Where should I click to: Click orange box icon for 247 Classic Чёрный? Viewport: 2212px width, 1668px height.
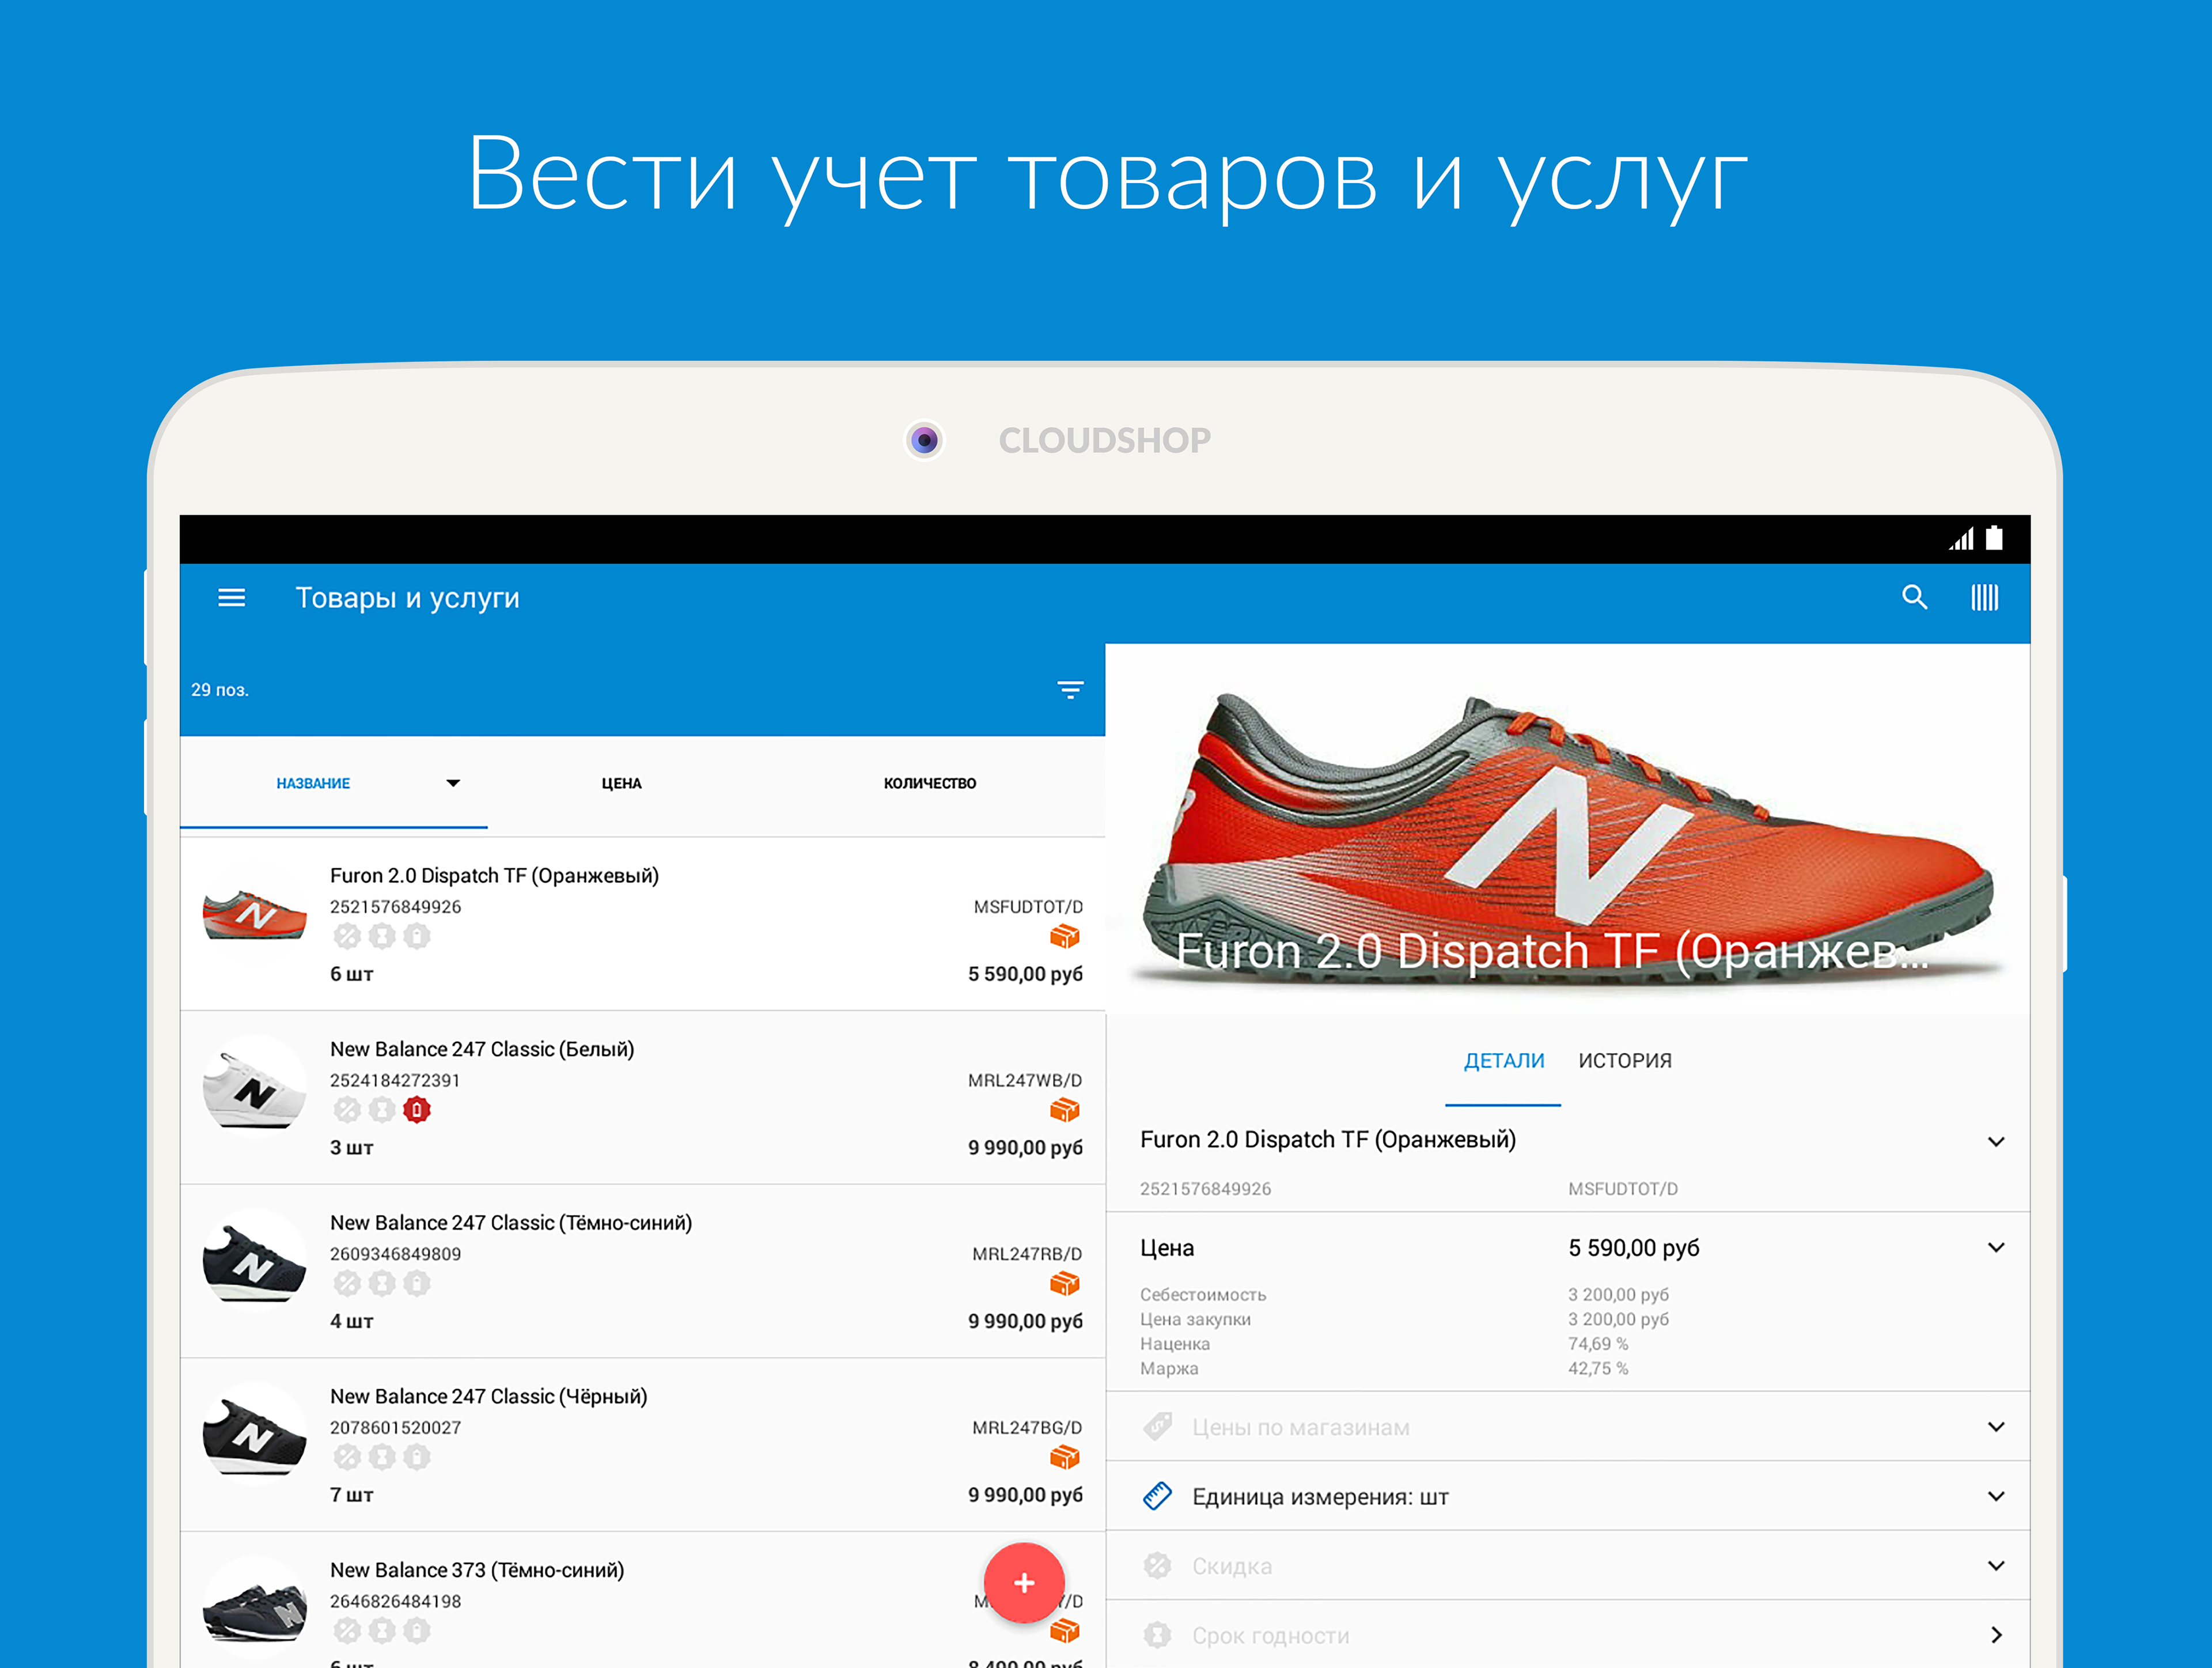coord(1065,1458)
